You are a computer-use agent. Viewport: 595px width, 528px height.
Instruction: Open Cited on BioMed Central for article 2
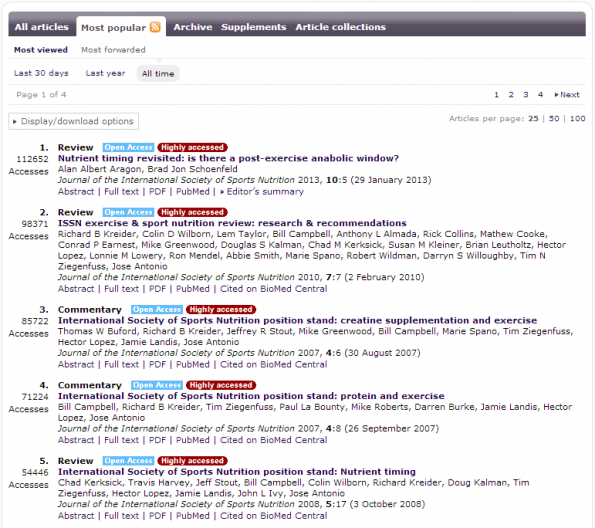pos(274,289)
